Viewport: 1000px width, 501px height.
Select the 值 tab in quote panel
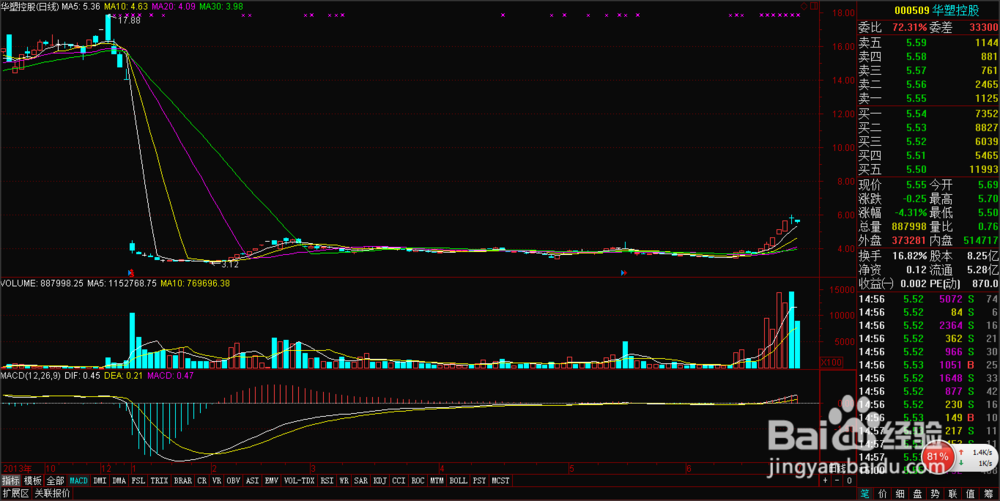(970, 493)
